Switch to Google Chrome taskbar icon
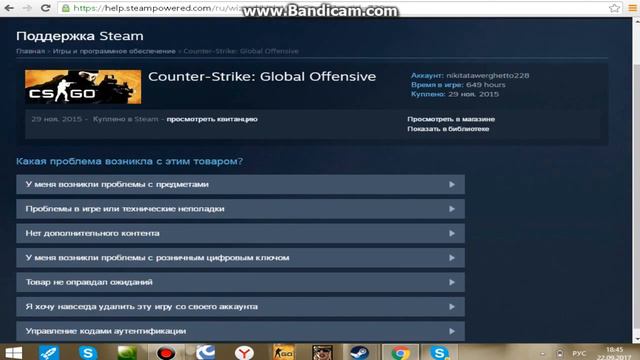Screen dimensions: 640x360 click(400, 353)
